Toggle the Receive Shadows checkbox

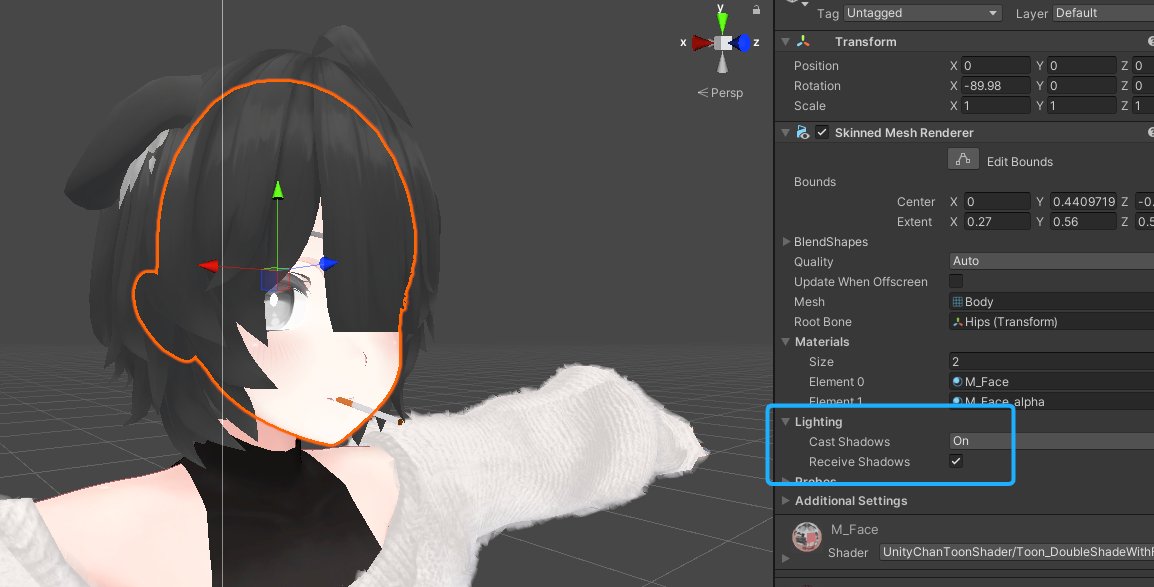pyautogui.click(x=956, y=461)
